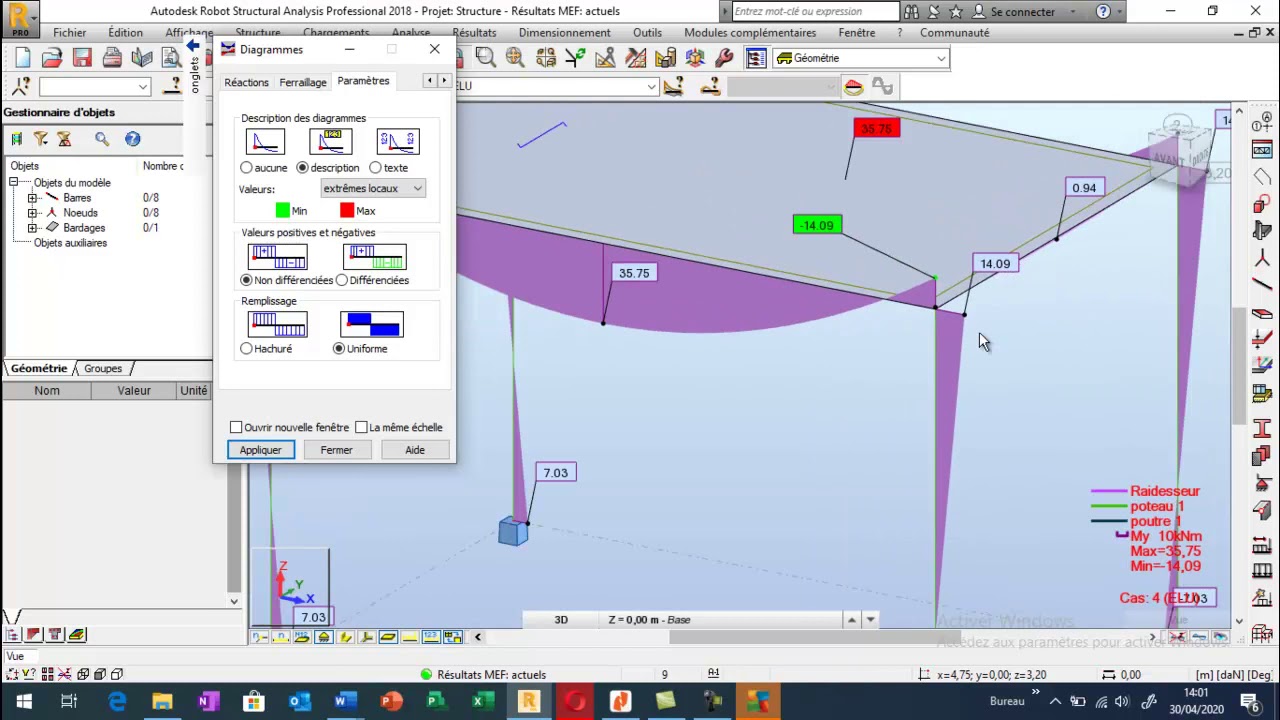
Task: Click the layout selection icon beside Géométrie
Action: click(756, 58)
